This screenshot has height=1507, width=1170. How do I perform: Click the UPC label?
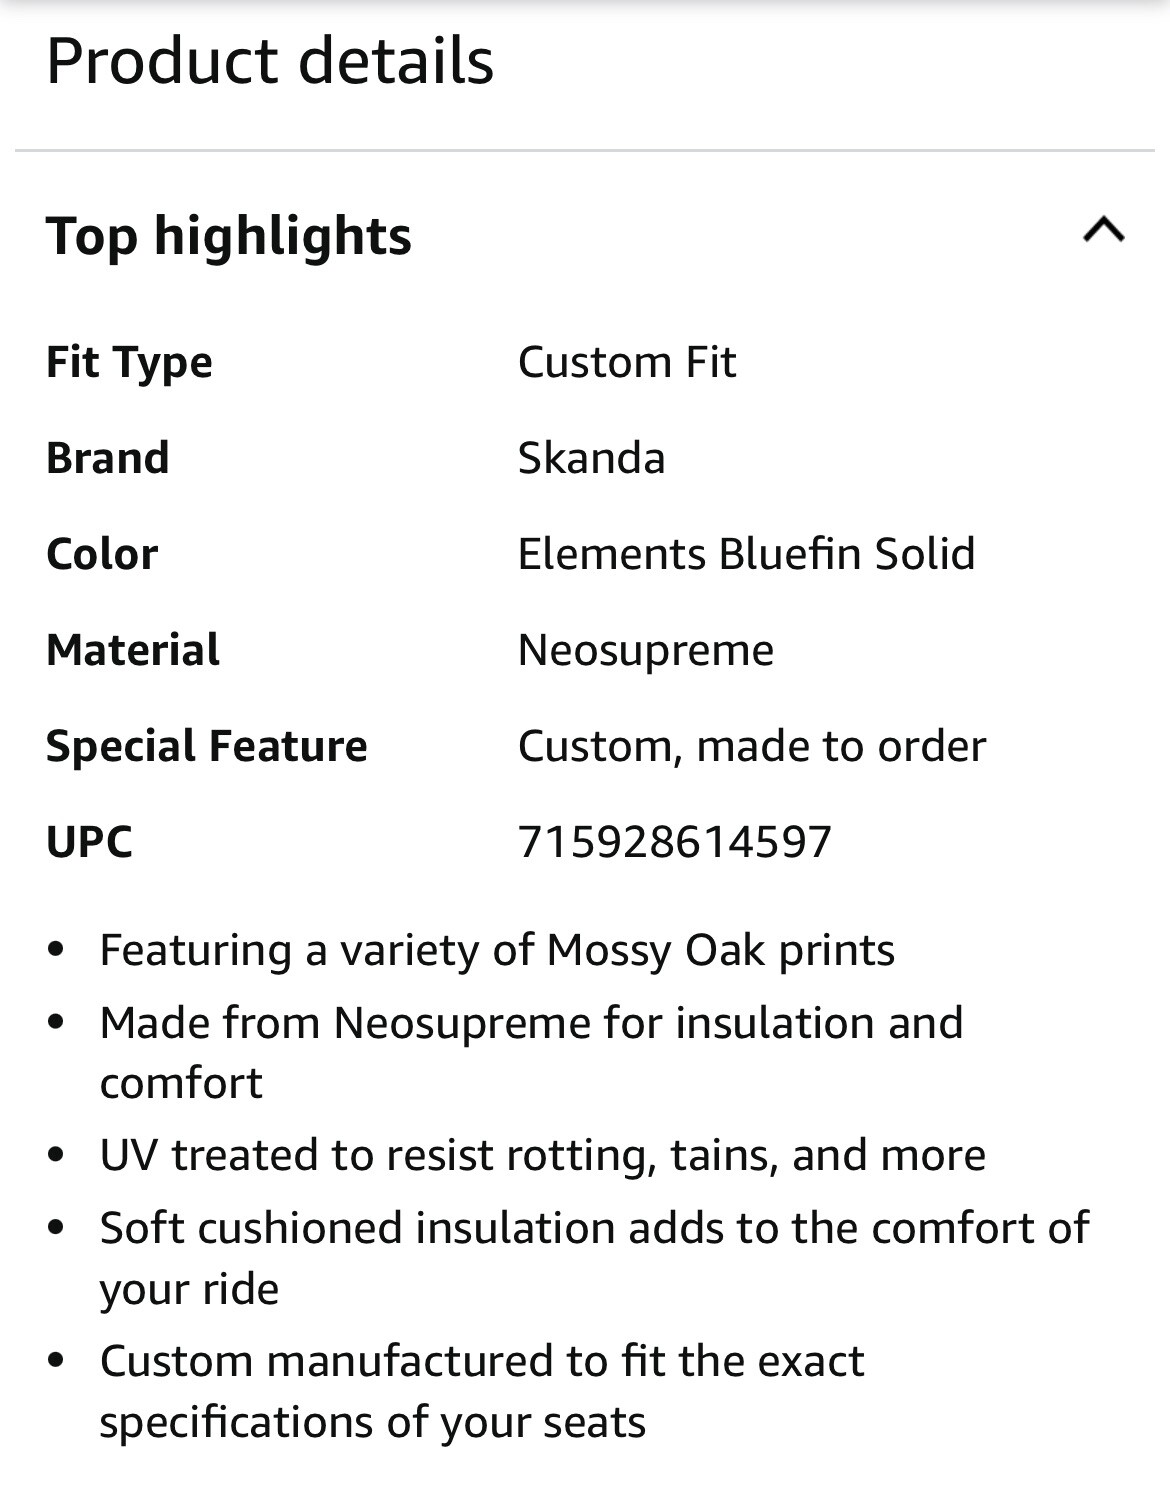click(x=89, y=842)
